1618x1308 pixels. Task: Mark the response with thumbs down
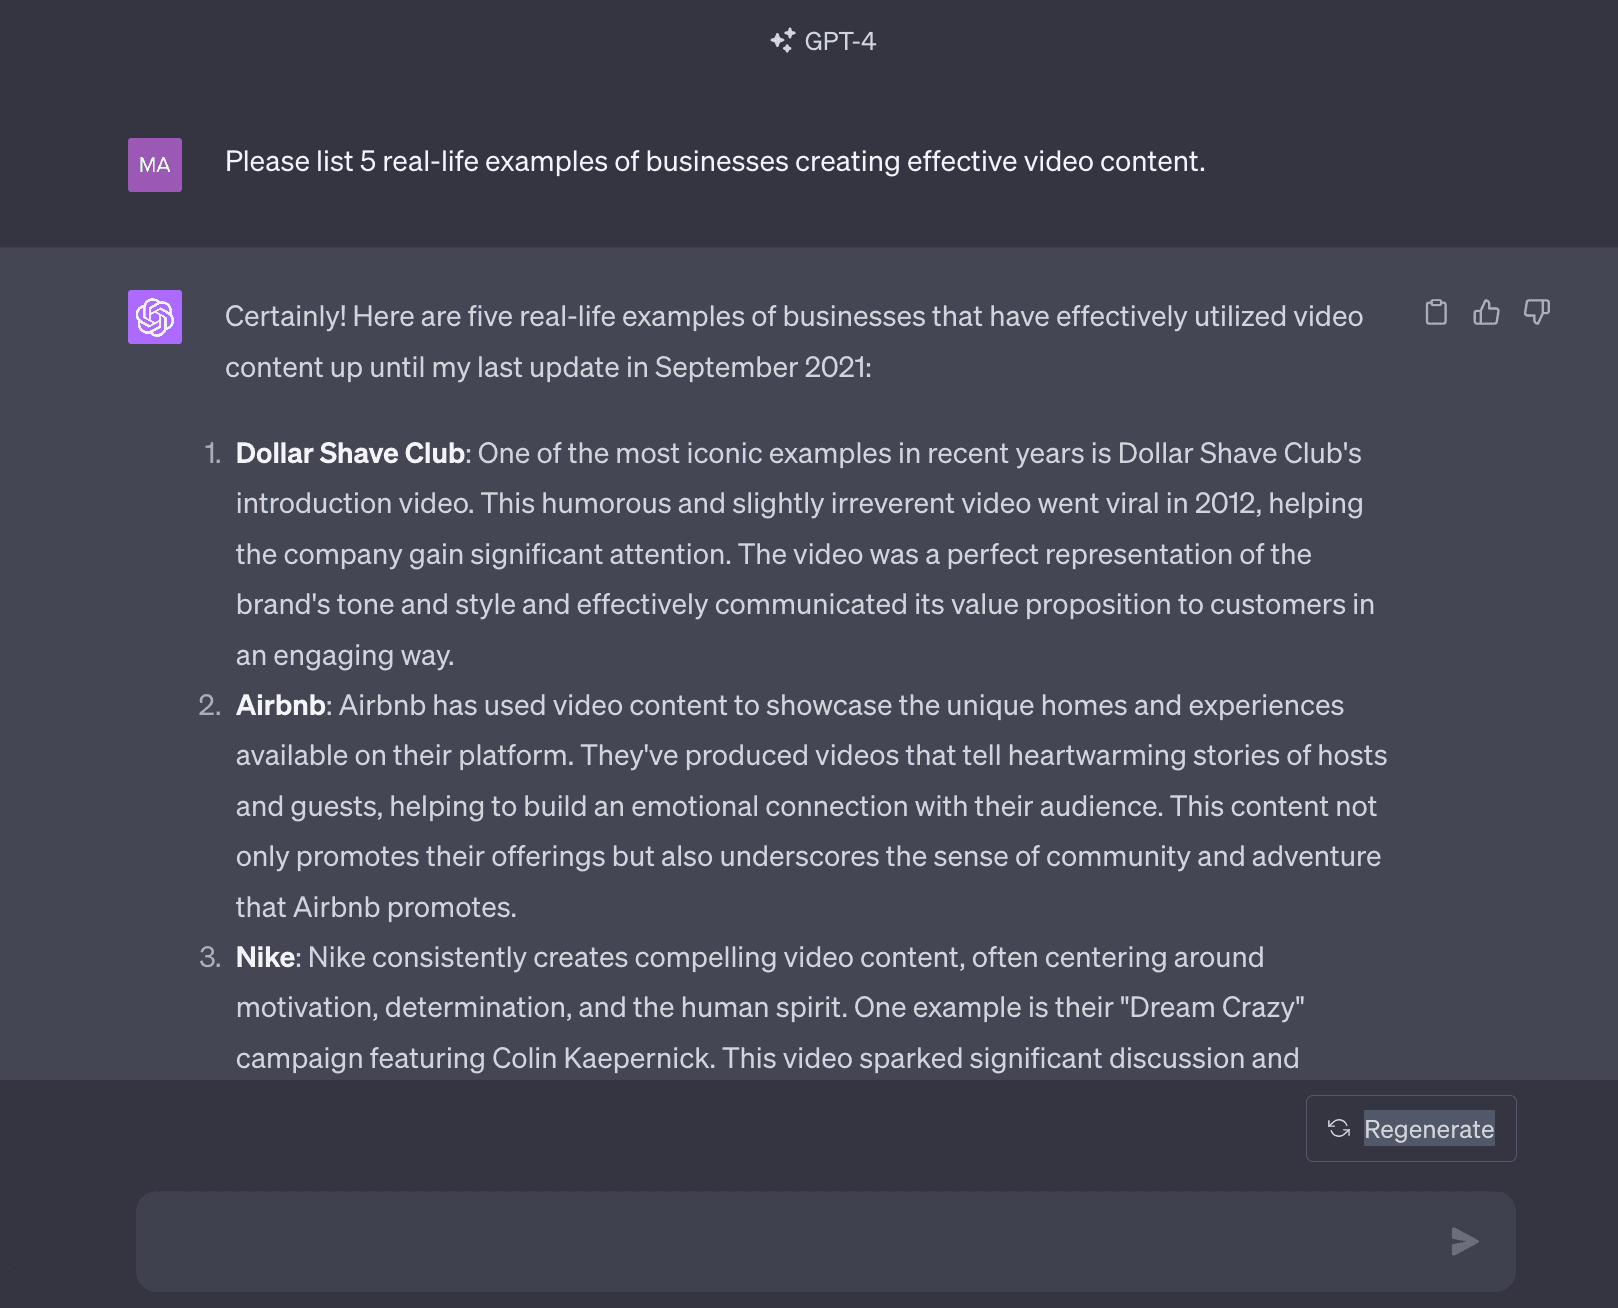(1537, 313)
